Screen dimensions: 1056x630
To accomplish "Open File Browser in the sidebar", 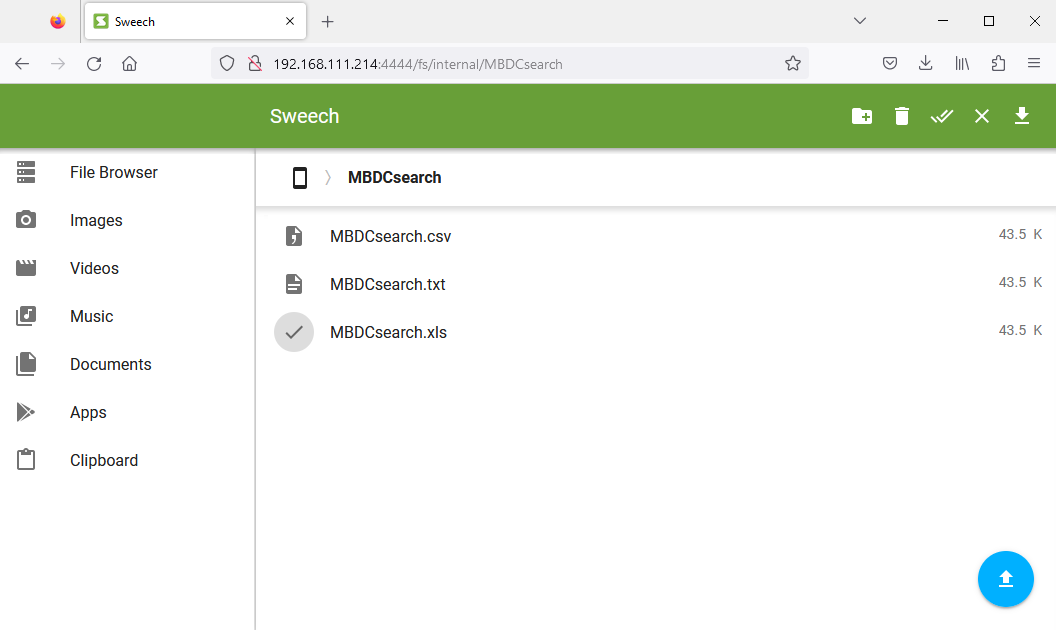I will tap(114, 172).
